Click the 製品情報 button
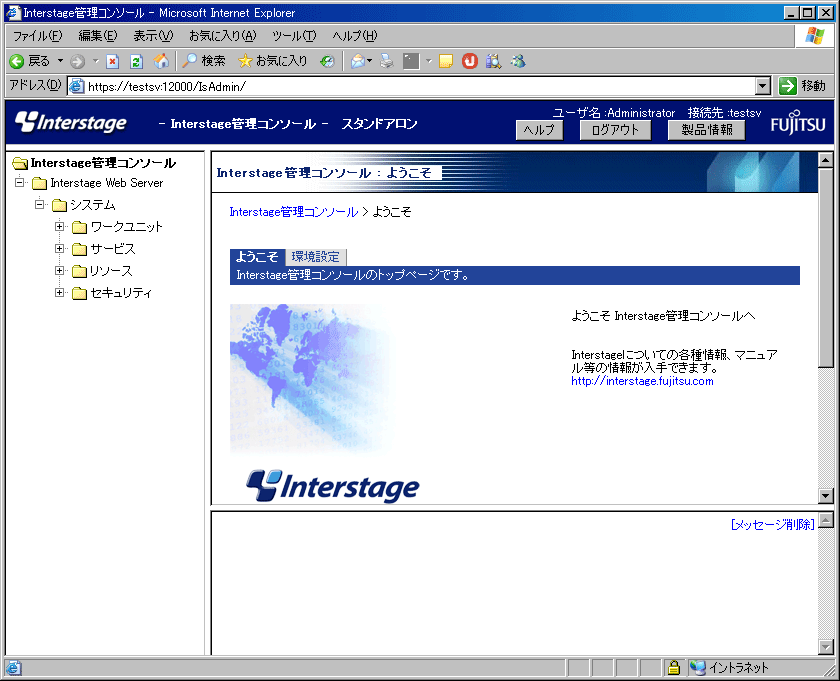 pyautogui.click(x=707, y=130)
